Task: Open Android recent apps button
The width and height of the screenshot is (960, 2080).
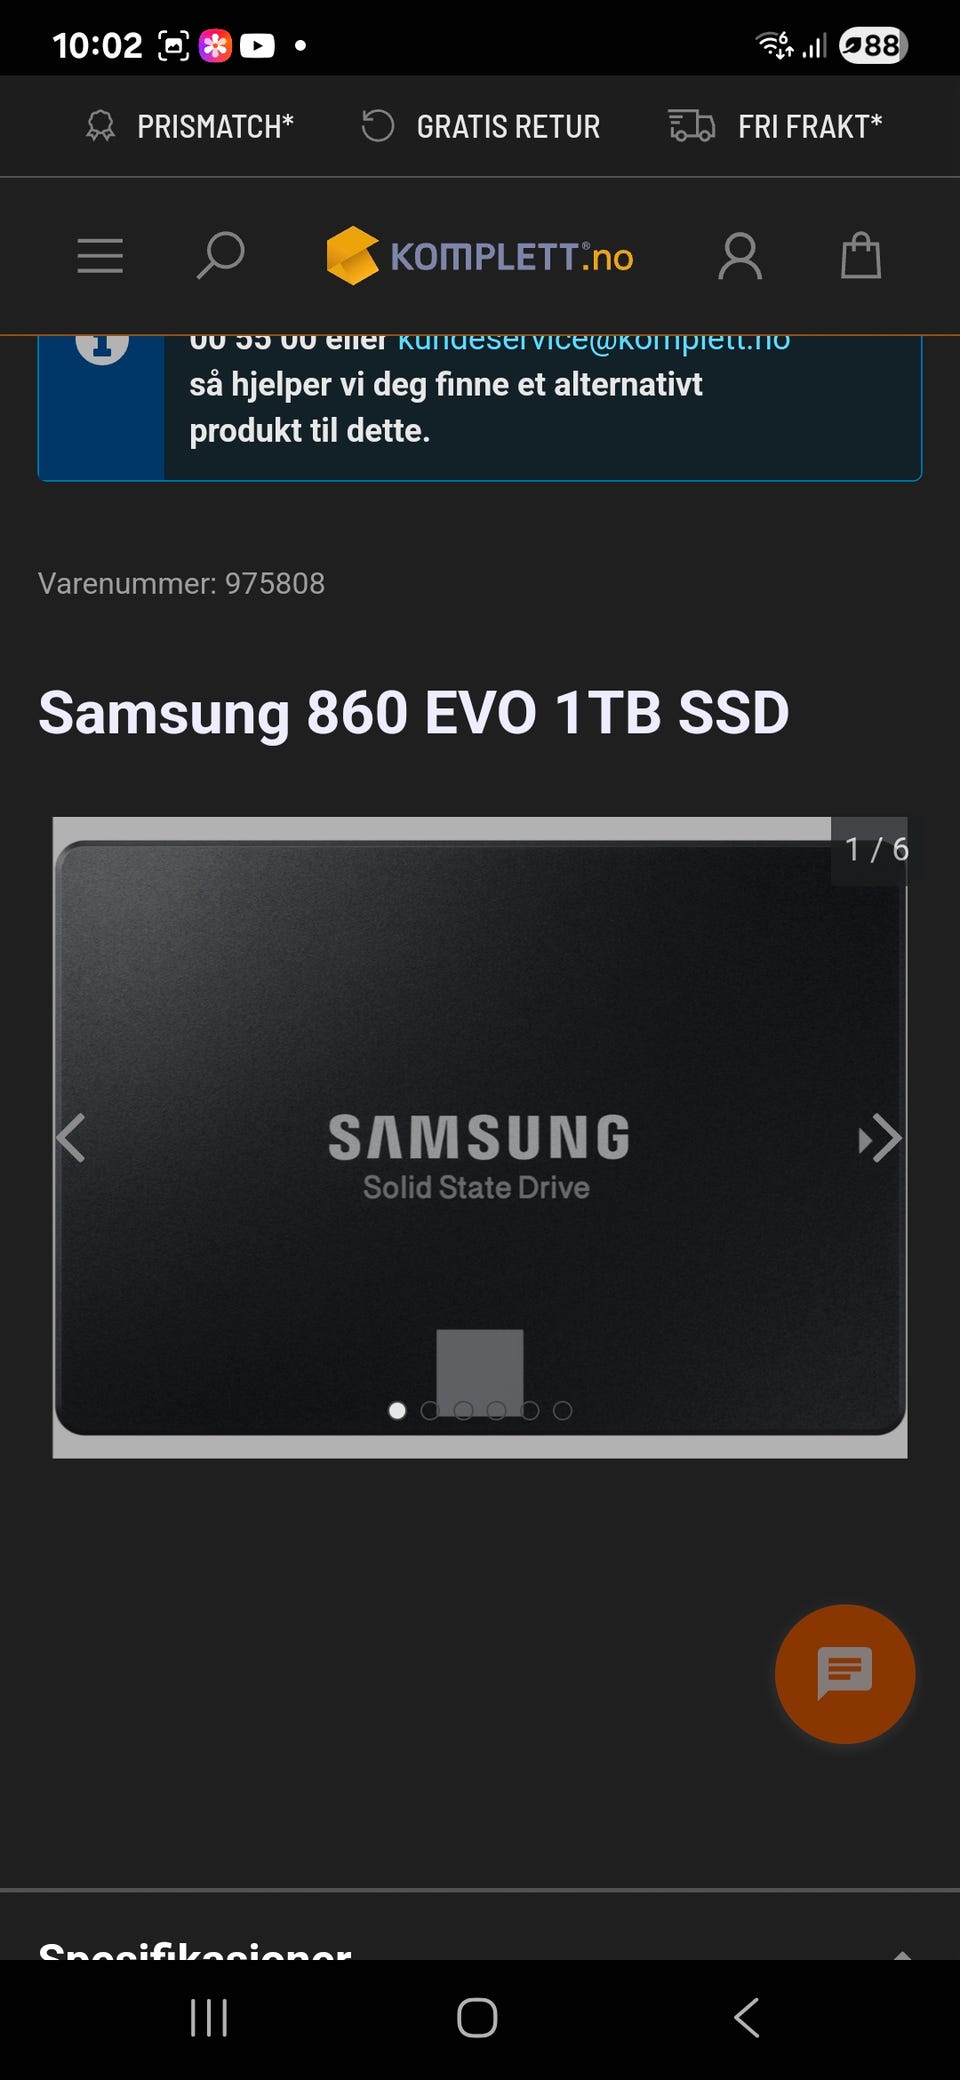Action: click(x=209, y=2018)
